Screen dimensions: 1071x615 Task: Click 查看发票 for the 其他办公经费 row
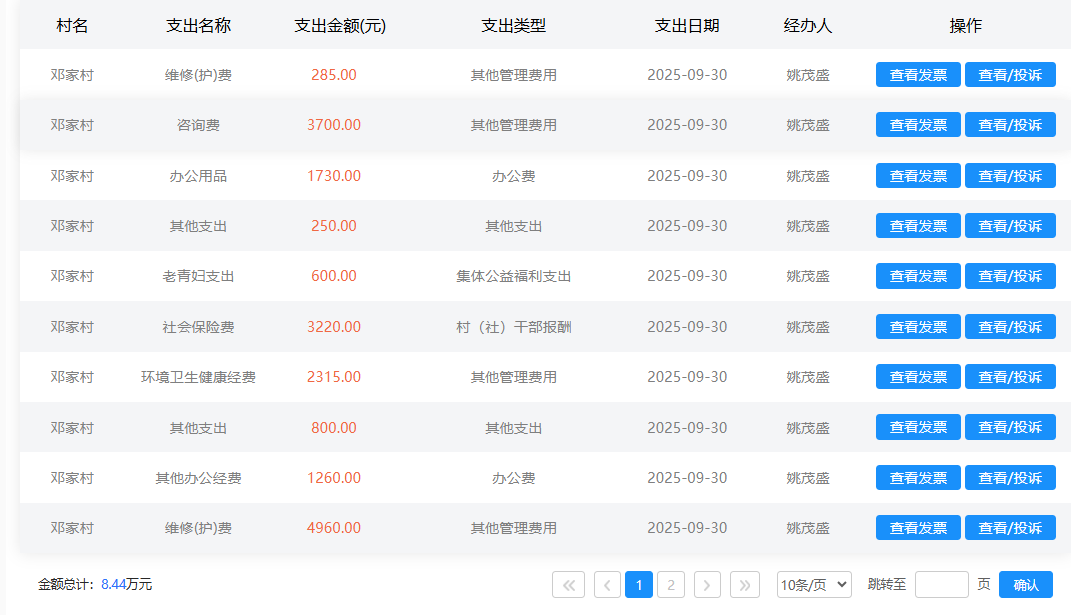point(918,478)
